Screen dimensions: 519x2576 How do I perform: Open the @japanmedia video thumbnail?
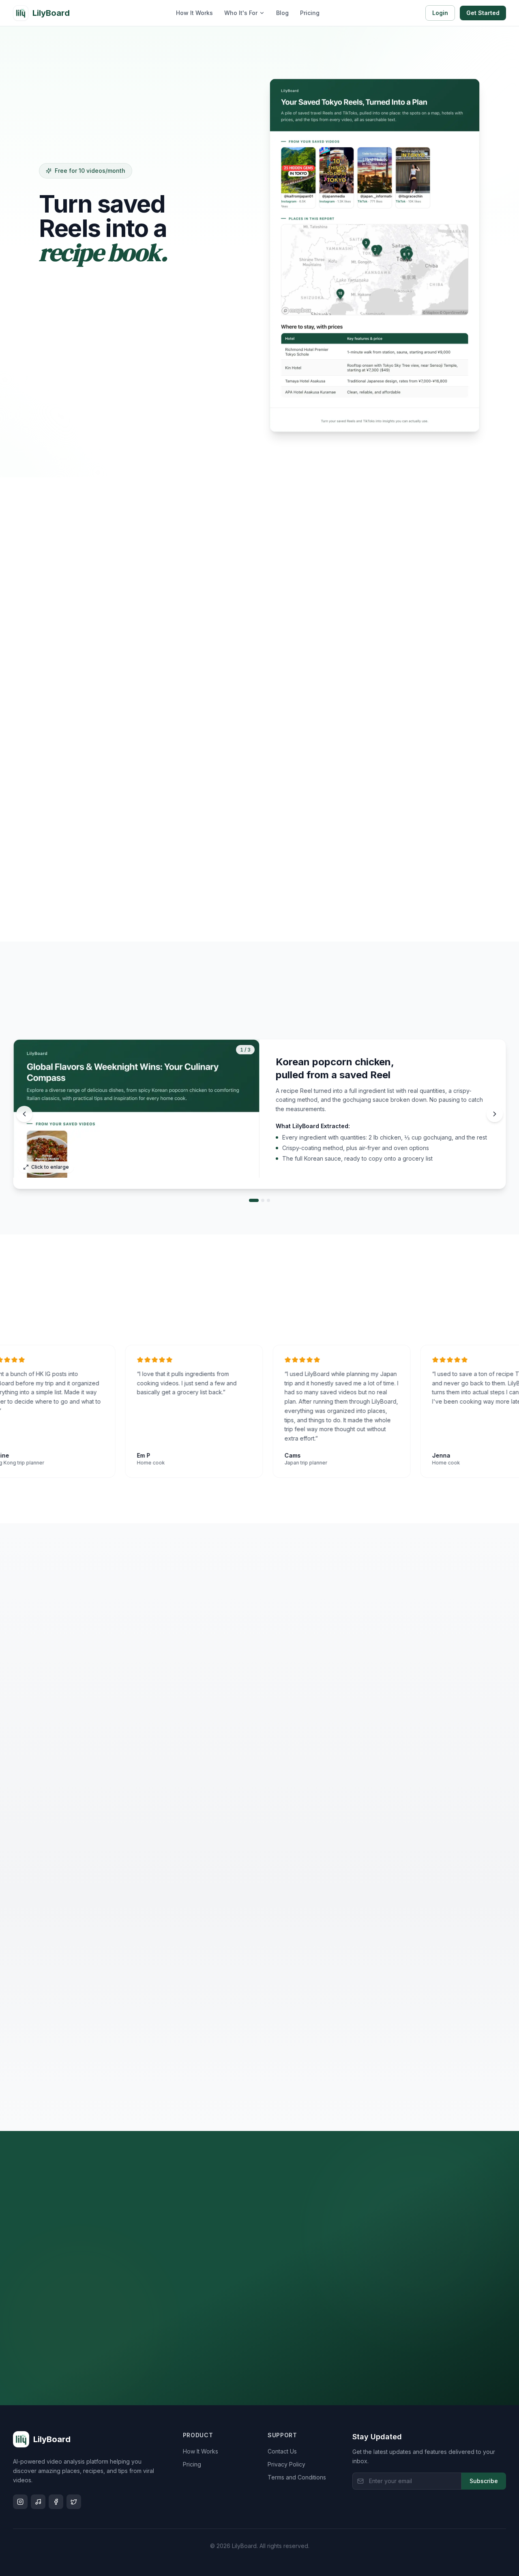[336, 170]
